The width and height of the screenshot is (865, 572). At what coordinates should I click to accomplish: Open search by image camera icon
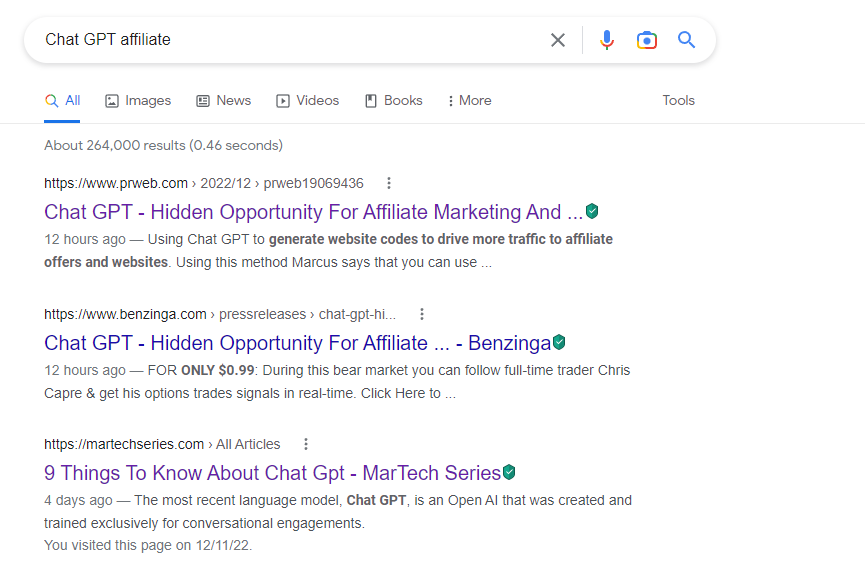tap(647, 40)
